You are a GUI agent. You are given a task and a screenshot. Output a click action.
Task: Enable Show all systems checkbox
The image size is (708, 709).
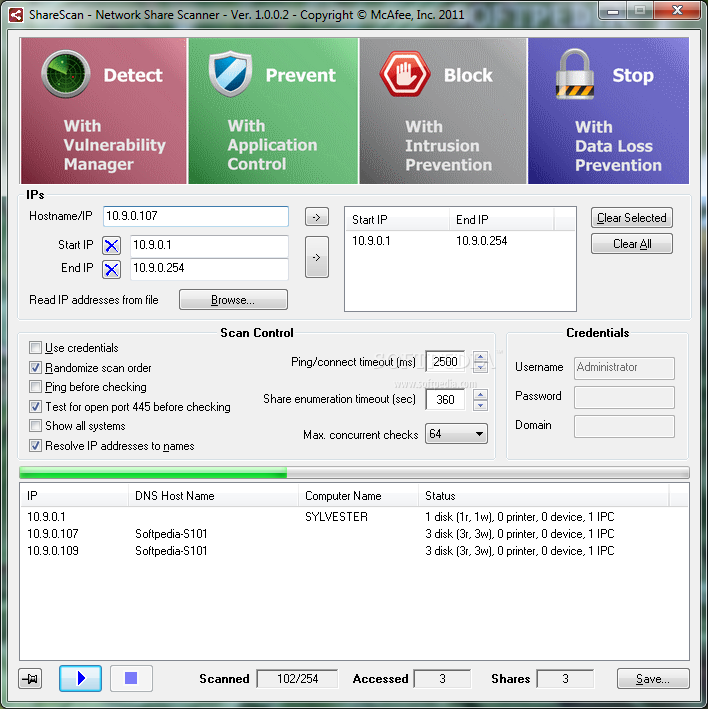point(35,425)
